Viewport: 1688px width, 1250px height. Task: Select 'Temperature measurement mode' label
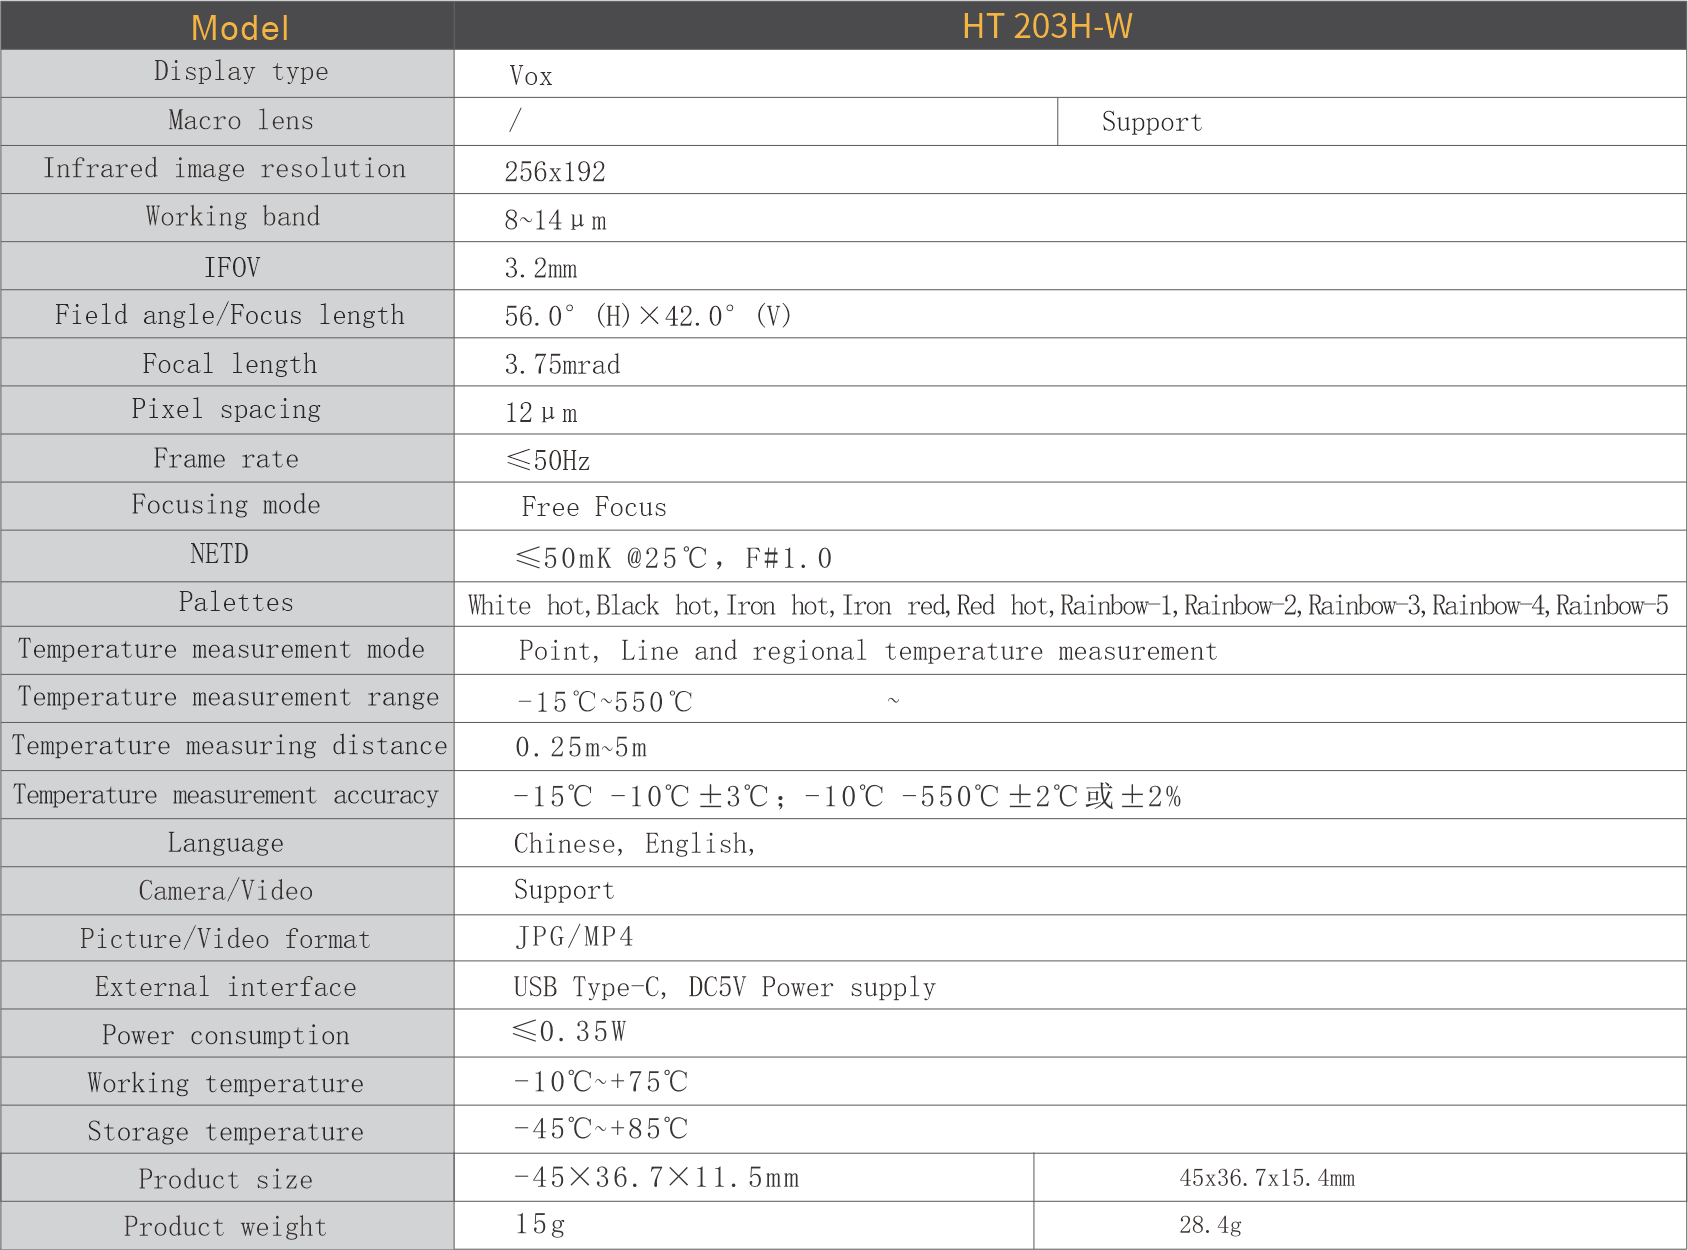(x=221, y=650)
